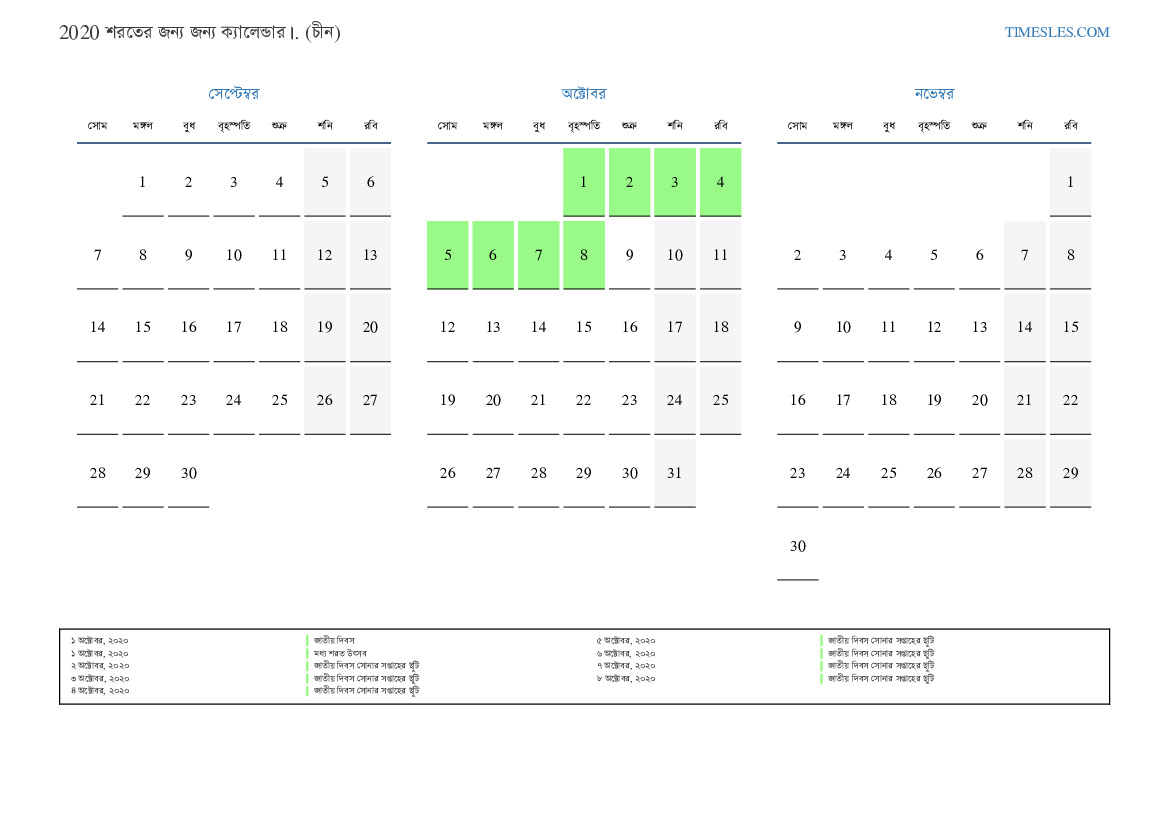This screenshot has height=827, width=1169.
Task: Click শনি weekday header under October
Action: [675, 125]
